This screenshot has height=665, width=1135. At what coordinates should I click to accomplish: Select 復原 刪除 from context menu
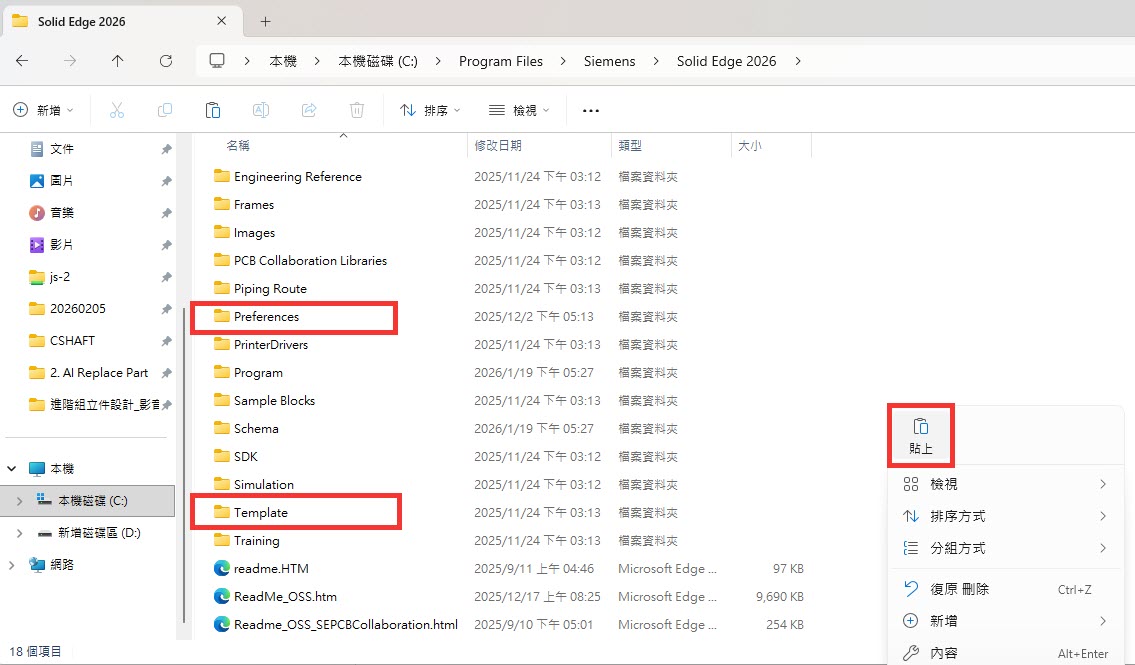(960, 589)
